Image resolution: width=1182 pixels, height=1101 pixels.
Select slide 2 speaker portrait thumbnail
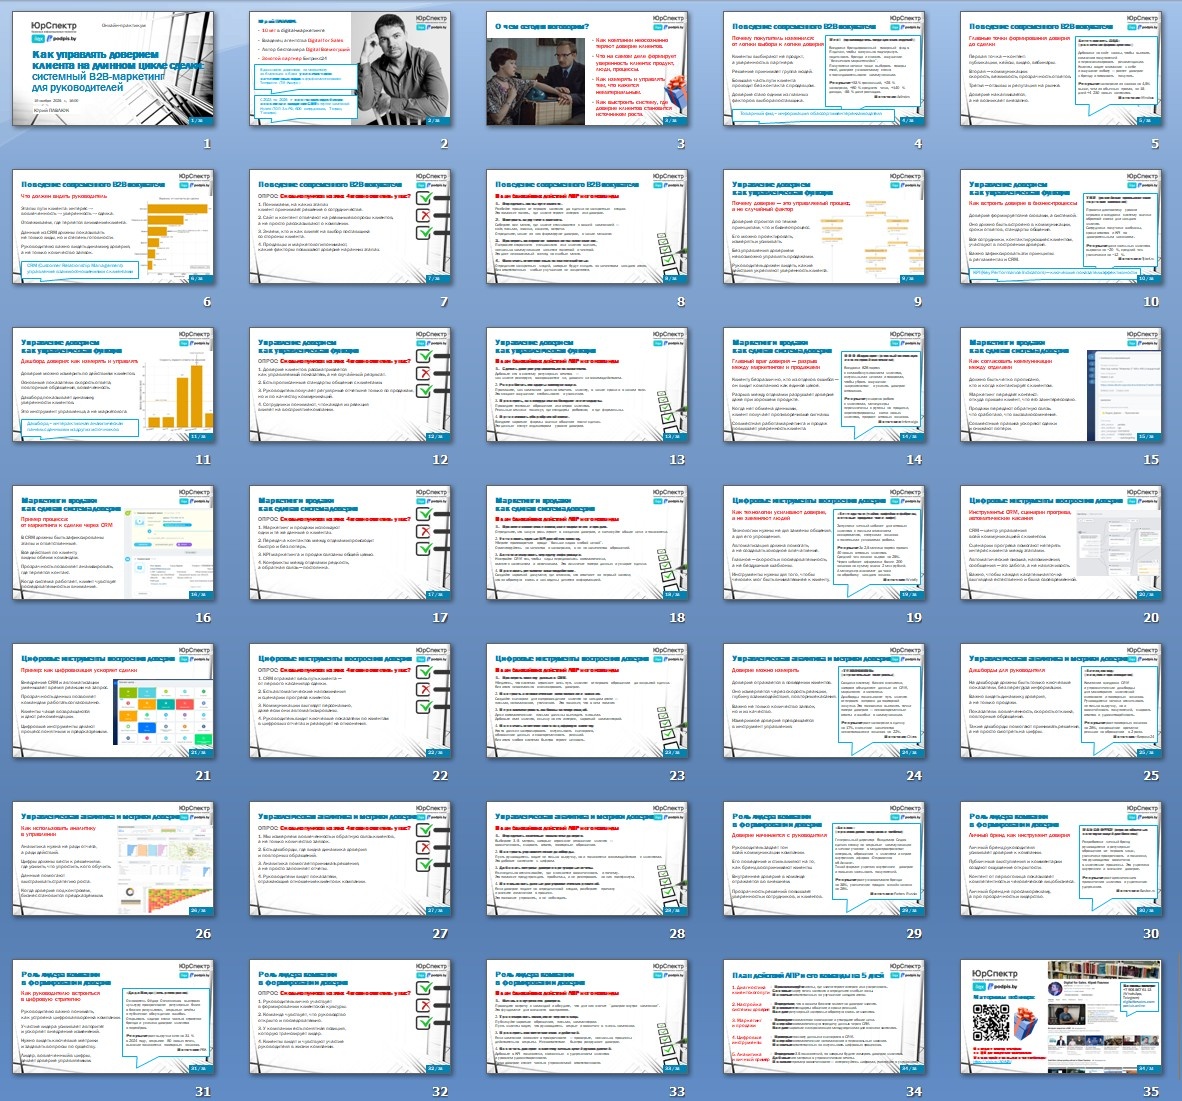(351, 69)
